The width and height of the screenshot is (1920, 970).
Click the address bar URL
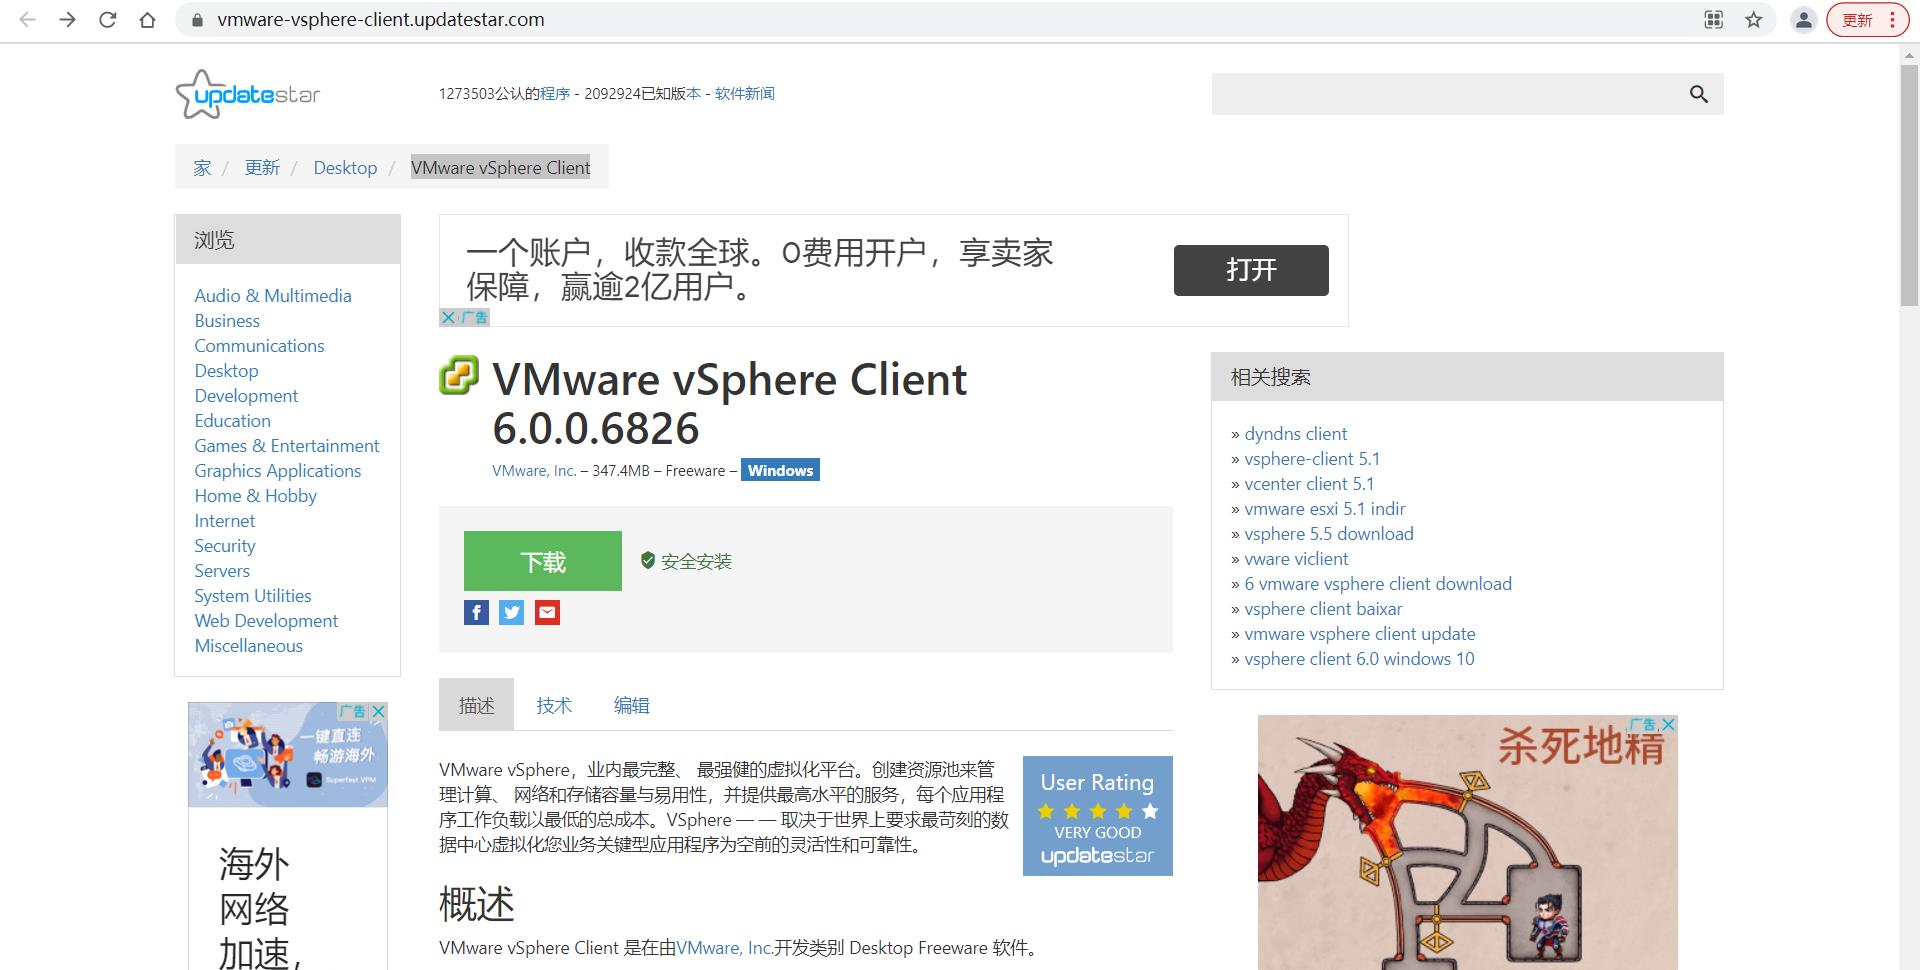tap(381, 20)
